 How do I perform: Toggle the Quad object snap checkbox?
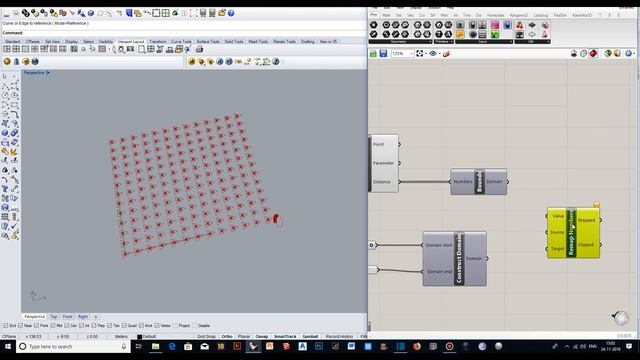(124, 326)
